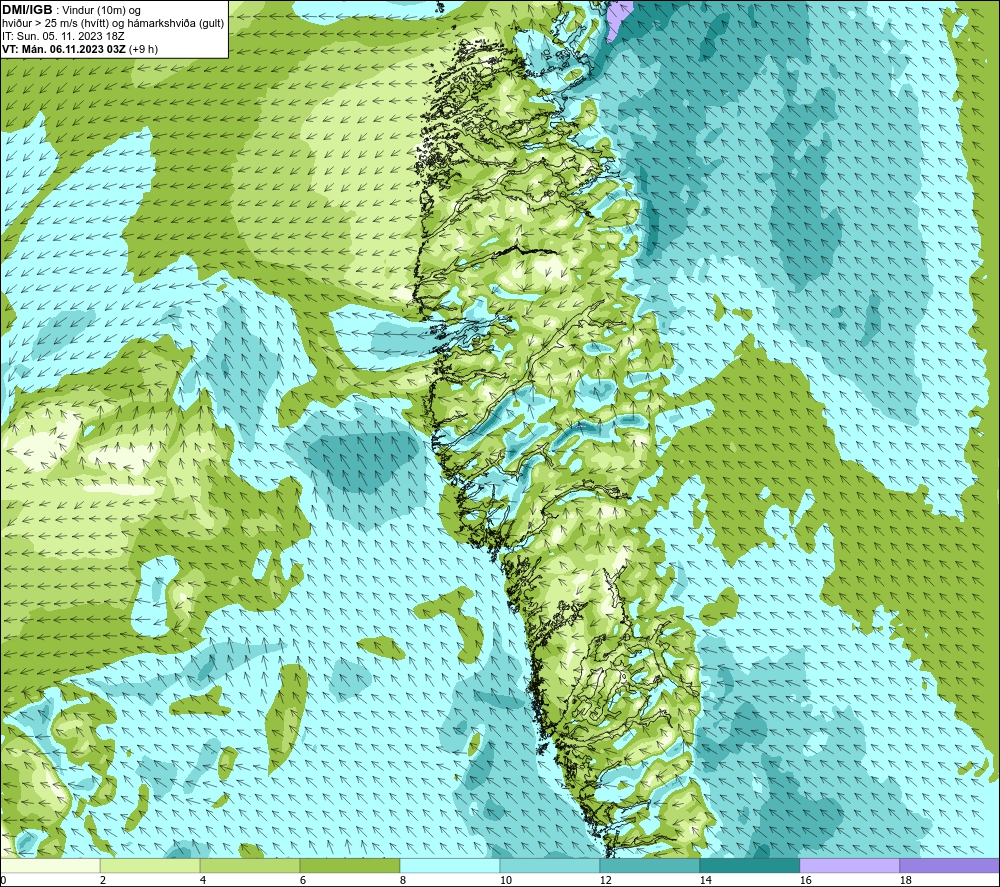The width and height of the screenshot is (1000, 887).
Task: Click the '(+9 h)' forecast offset text
Action: [143, 49]
